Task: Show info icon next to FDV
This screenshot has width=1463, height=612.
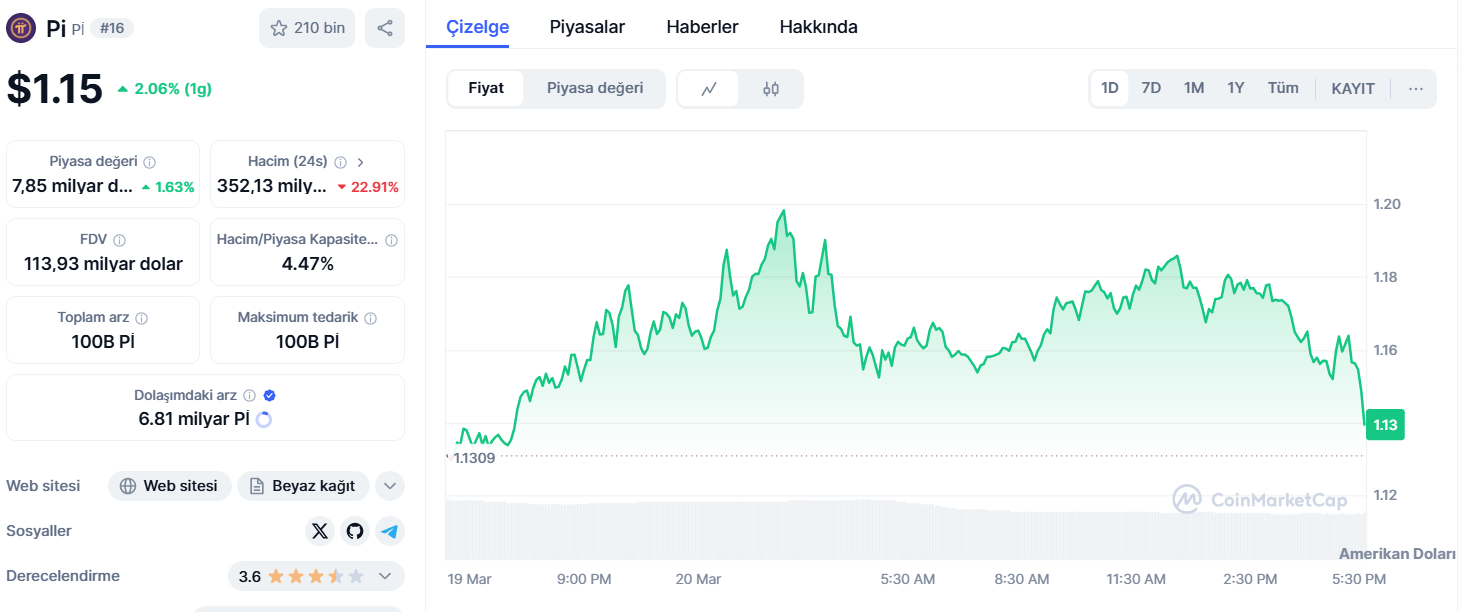Action: coord(120,240)
